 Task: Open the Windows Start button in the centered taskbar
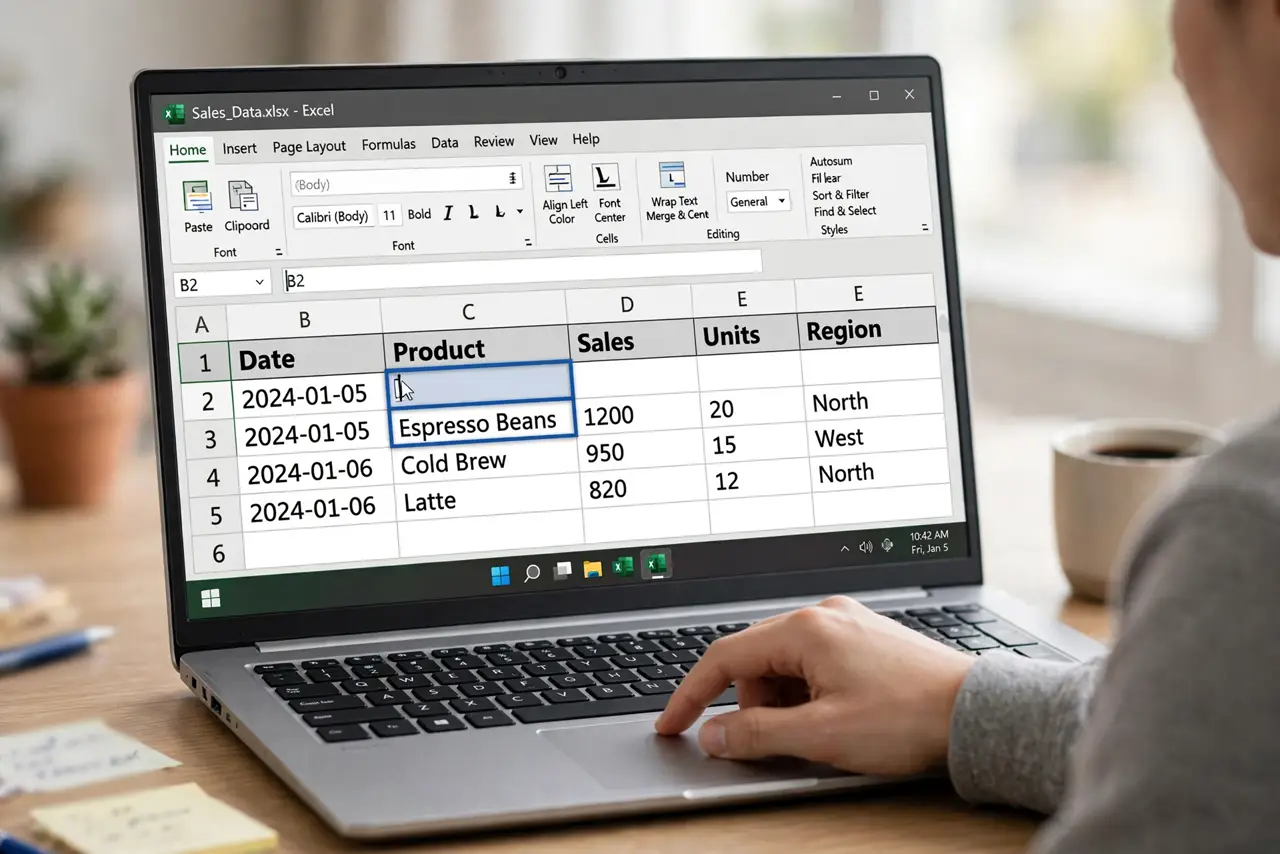tap(500, 574)
